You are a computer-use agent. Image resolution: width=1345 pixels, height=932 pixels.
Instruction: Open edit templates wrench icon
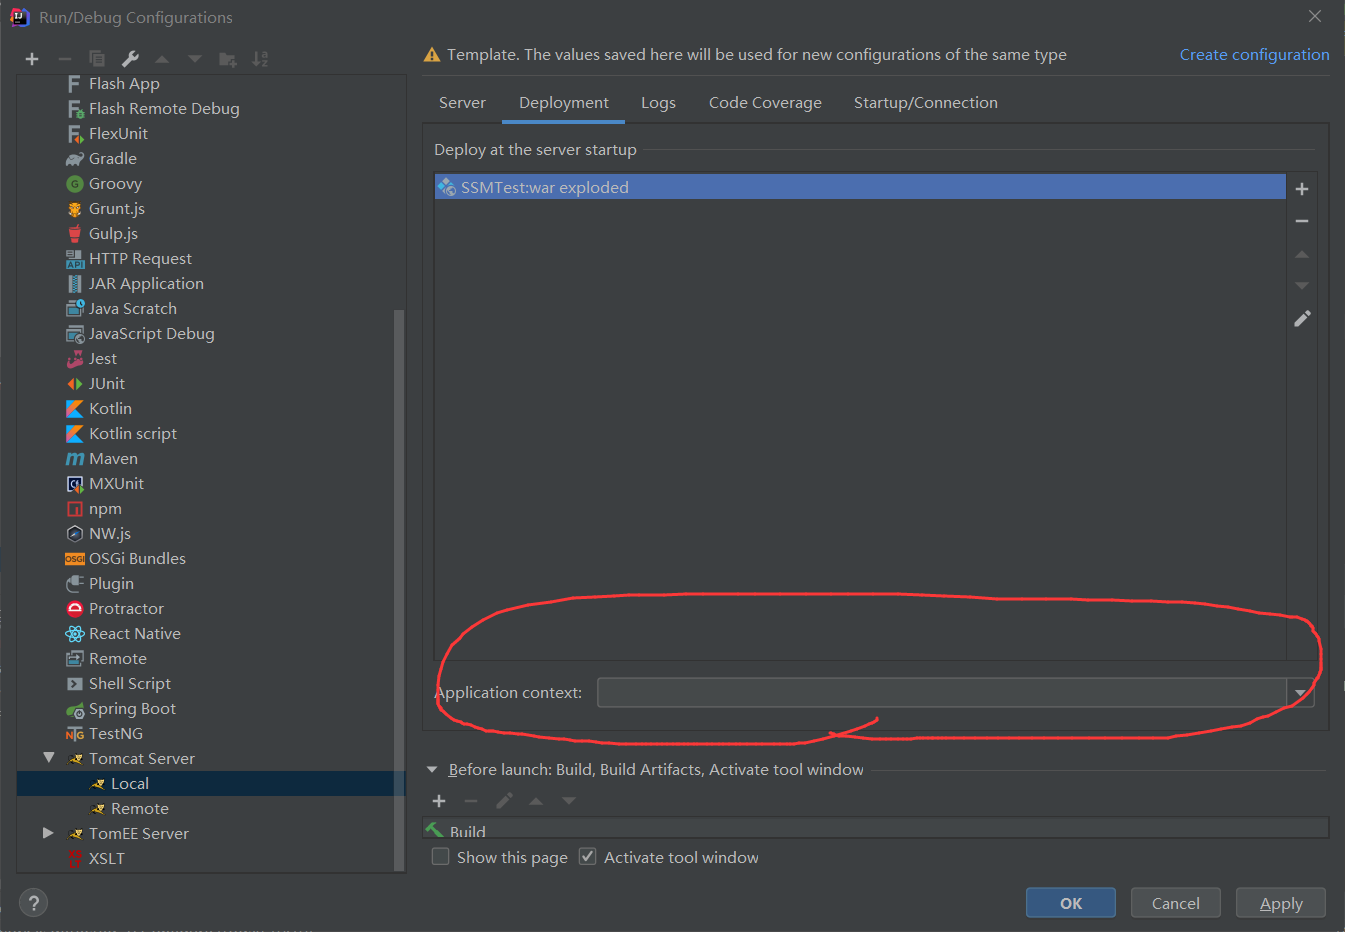click(130, 60)
